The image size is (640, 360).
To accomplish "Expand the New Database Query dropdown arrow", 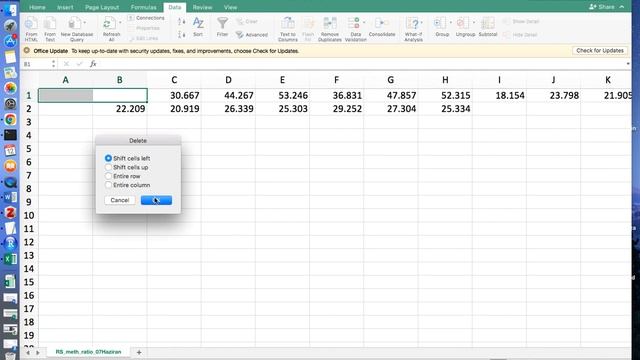I will [x=84, y=23].
